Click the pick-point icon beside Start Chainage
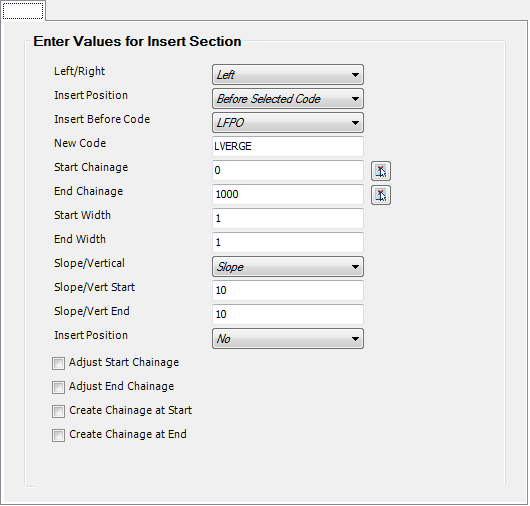This screenshot has height=506, width=530. point(381,171)
